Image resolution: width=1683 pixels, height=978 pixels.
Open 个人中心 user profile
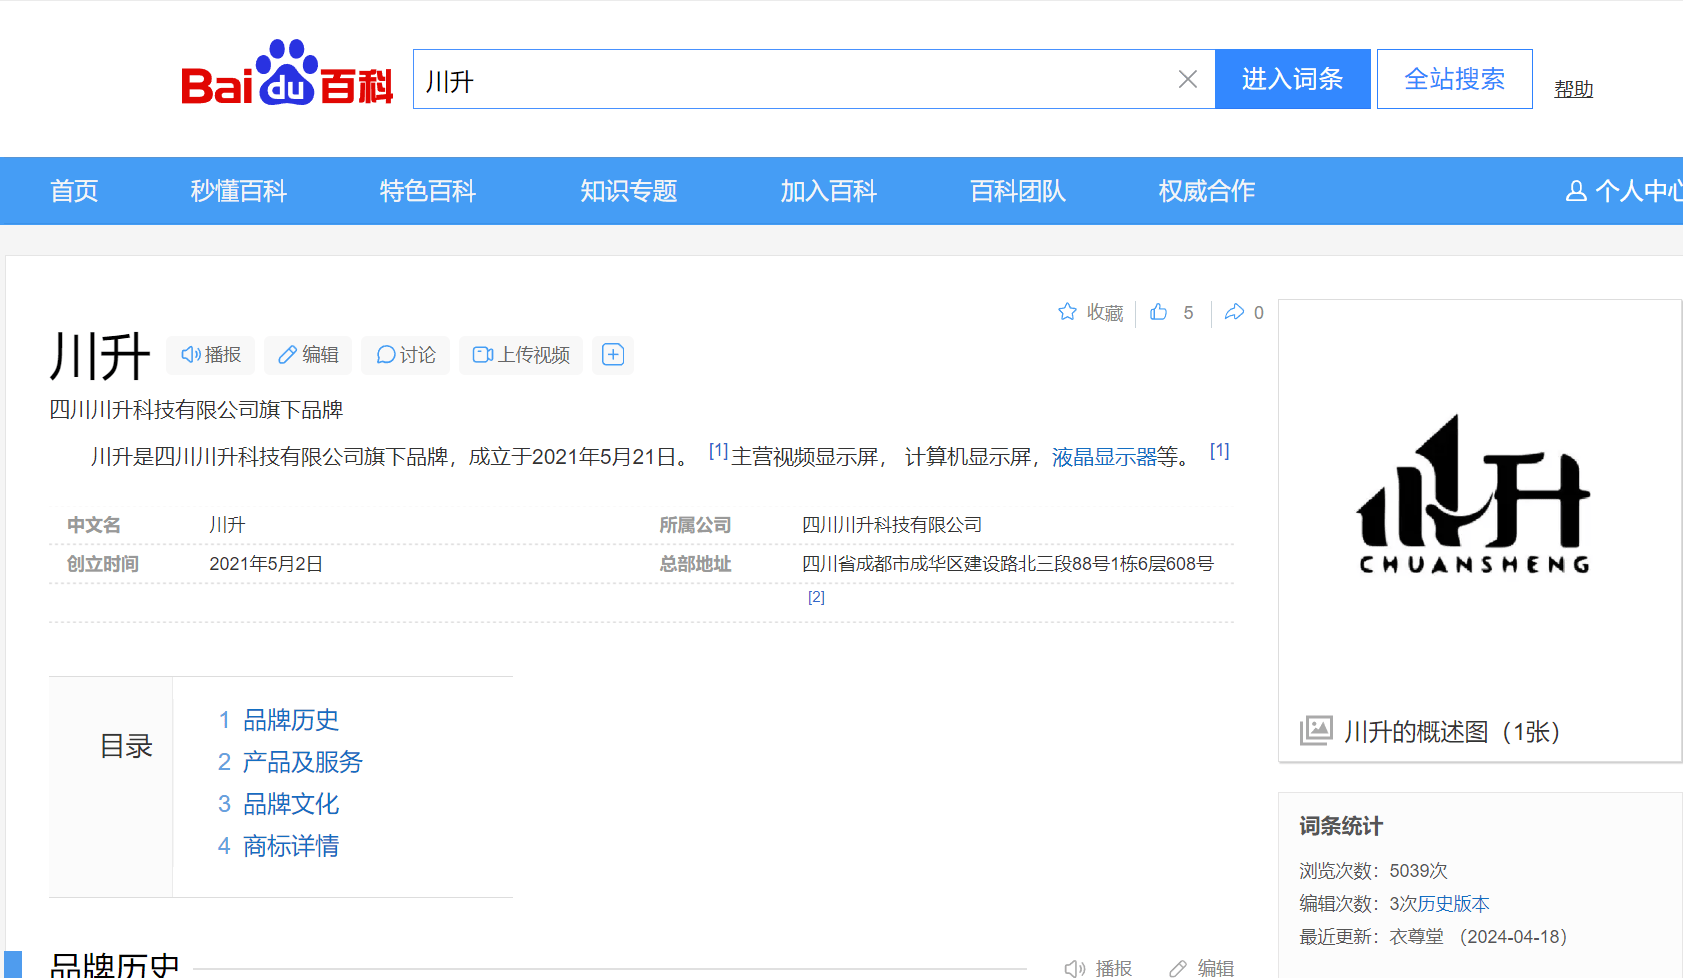pos(1624,191)
